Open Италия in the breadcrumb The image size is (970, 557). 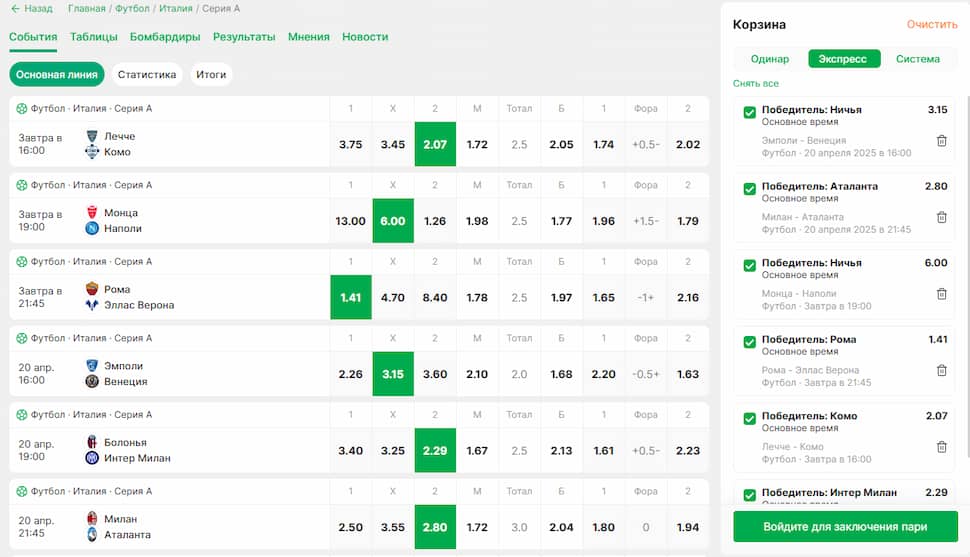(x=176, y=9)
